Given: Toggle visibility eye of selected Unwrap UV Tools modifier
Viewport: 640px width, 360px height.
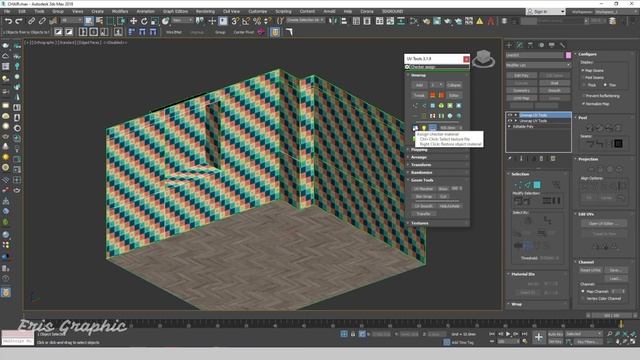Looking at the screenshot, I should (509, 115).
